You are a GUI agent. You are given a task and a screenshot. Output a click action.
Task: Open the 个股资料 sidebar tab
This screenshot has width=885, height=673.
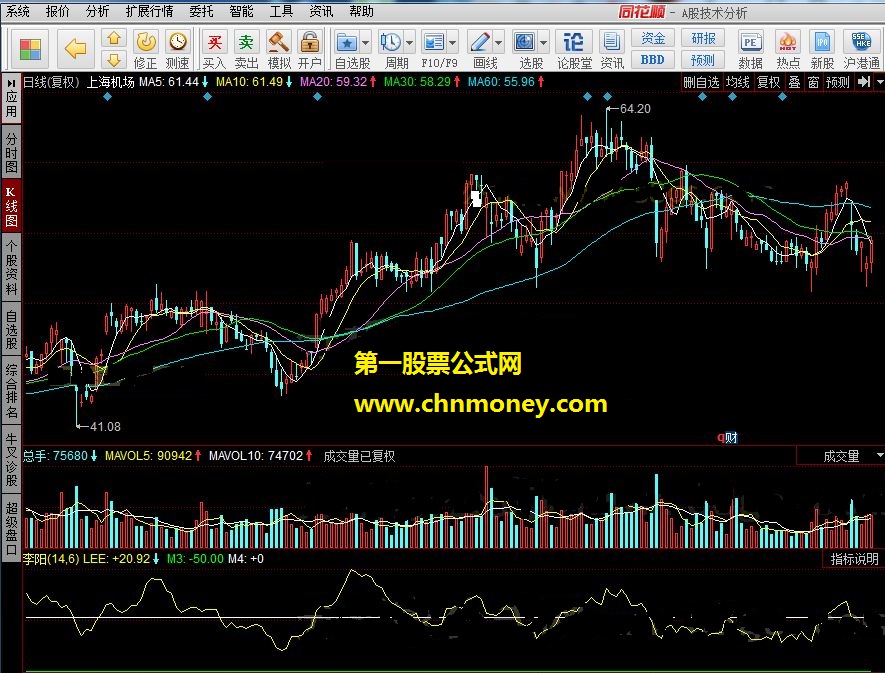tap(11, 267)
